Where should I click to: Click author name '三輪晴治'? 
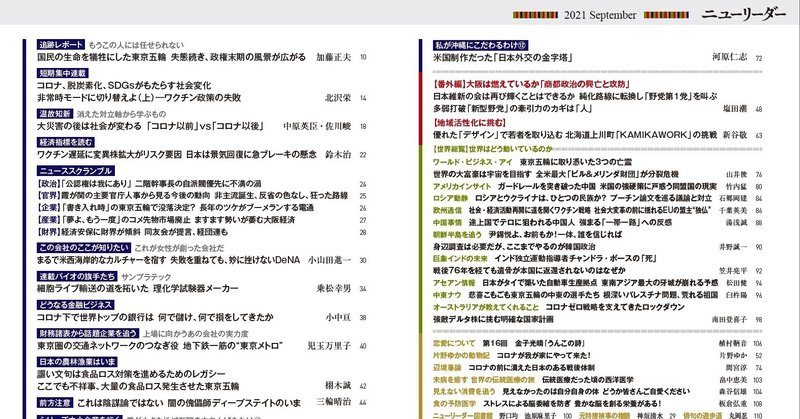click(x=334, y=402)
